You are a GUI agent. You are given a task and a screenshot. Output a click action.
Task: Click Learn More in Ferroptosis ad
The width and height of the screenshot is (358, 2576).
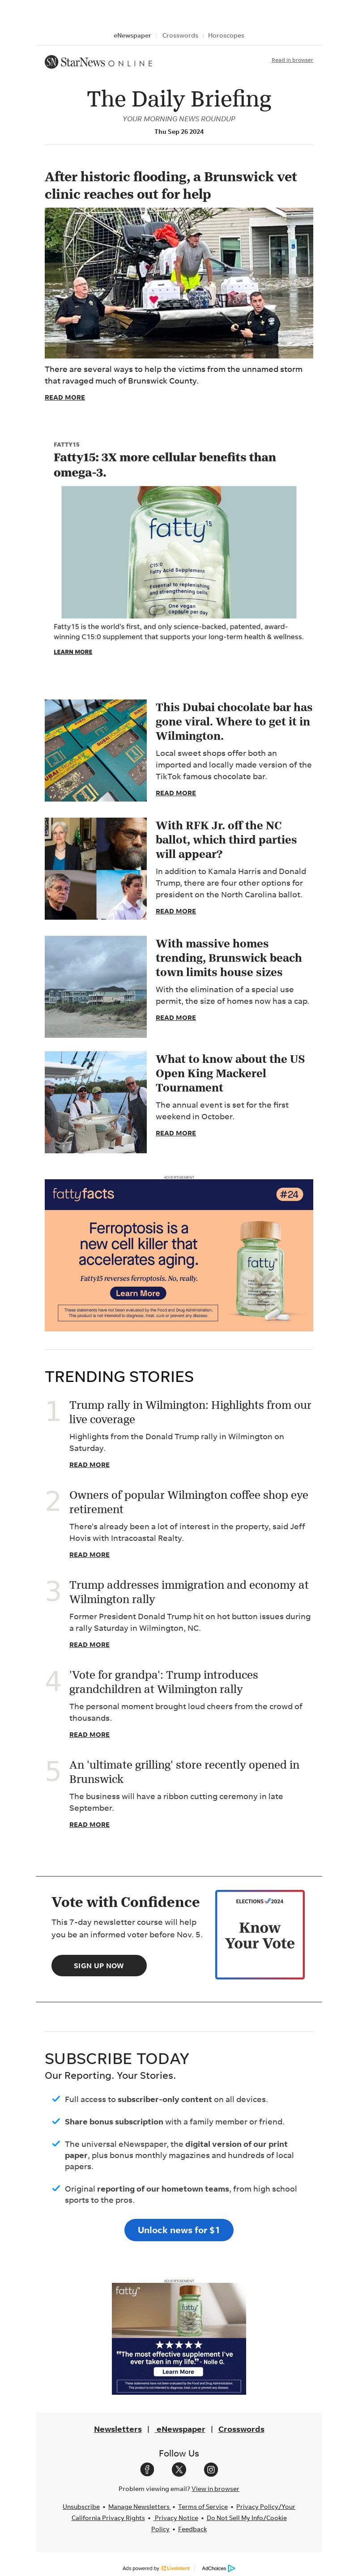click(137, 1293)
